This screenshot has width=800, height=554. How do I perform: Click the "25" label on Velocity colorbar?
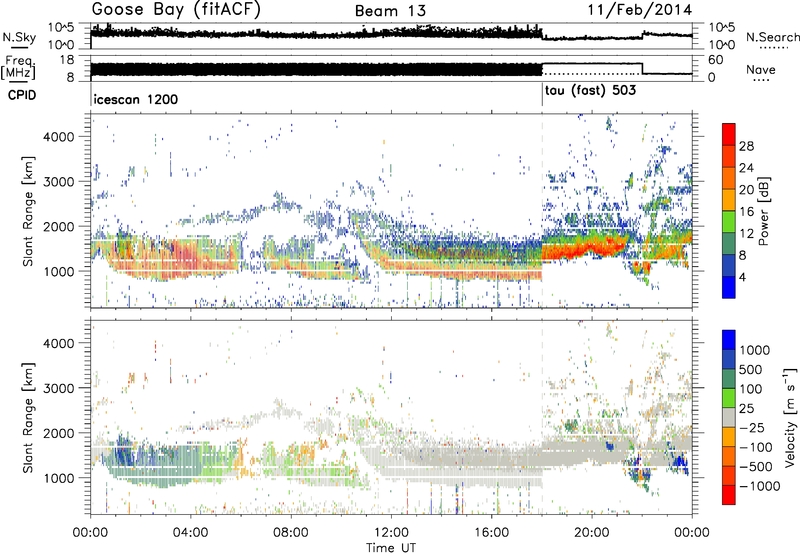coord(746,409)
